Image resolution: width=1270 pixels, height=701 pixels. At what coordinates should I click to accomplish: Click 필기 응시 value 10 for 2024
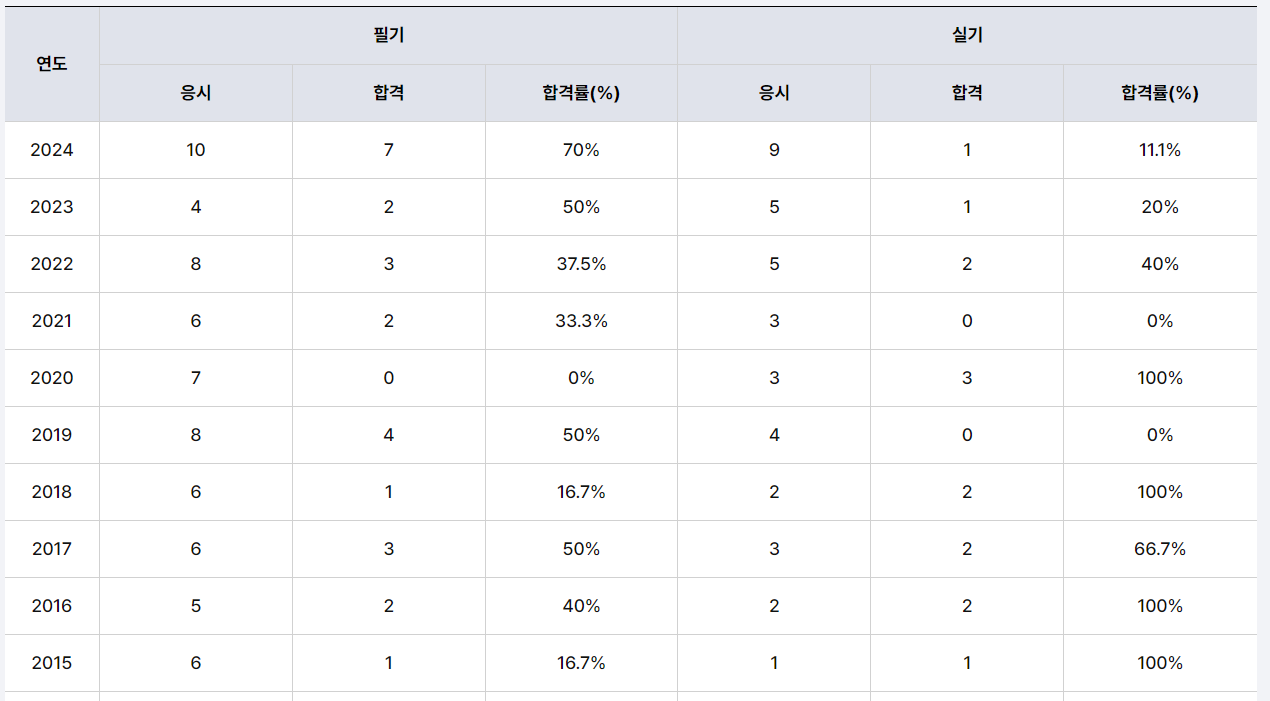click(x=196, y=150)
